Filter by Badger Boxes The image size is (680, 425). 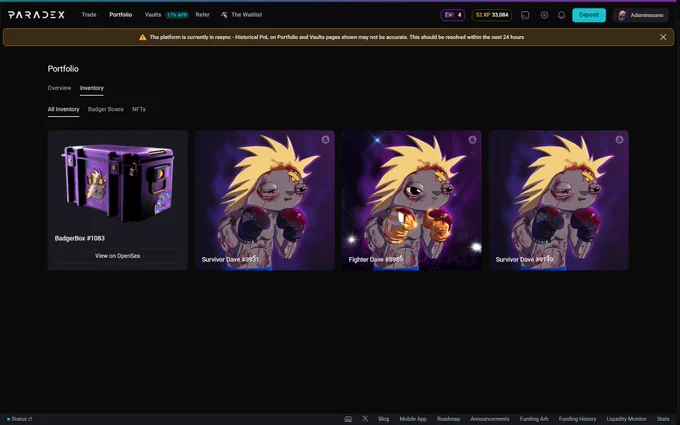pos(105,109)
